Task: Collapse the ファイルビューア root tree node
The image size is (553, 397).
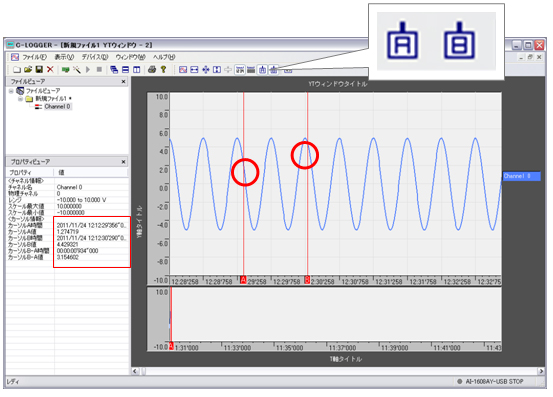Action: pos(11,91)
